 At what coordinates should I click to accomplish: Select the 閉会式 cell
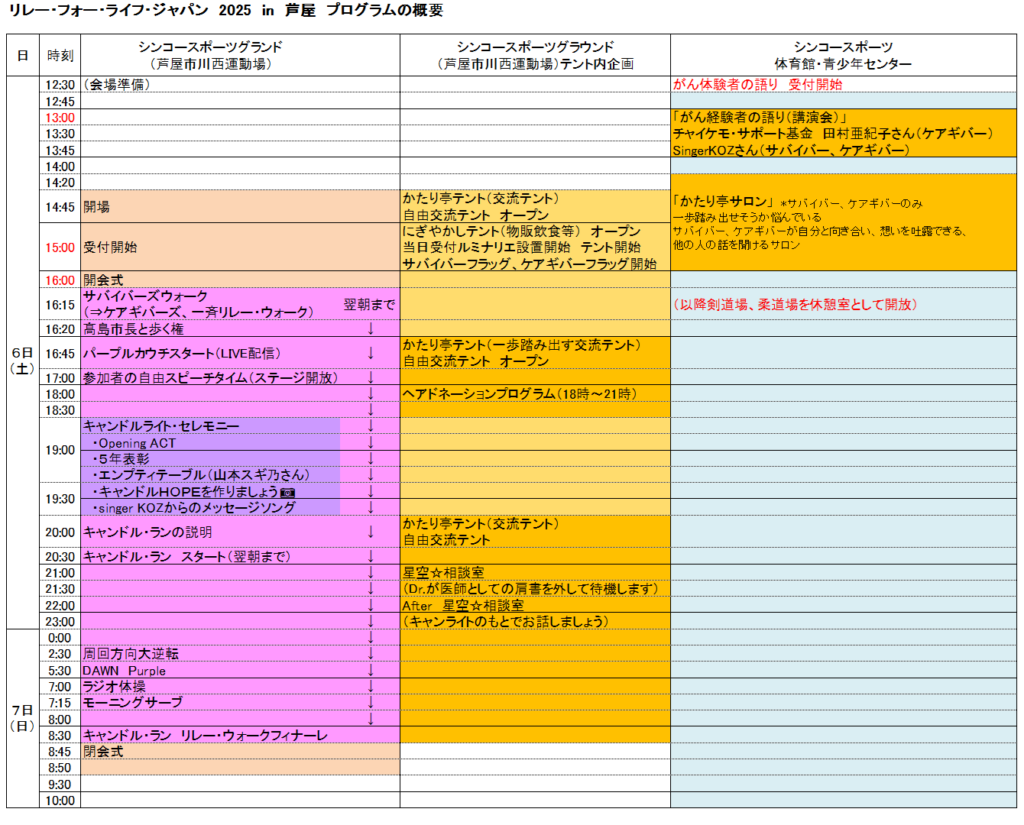tap(102, 751)
